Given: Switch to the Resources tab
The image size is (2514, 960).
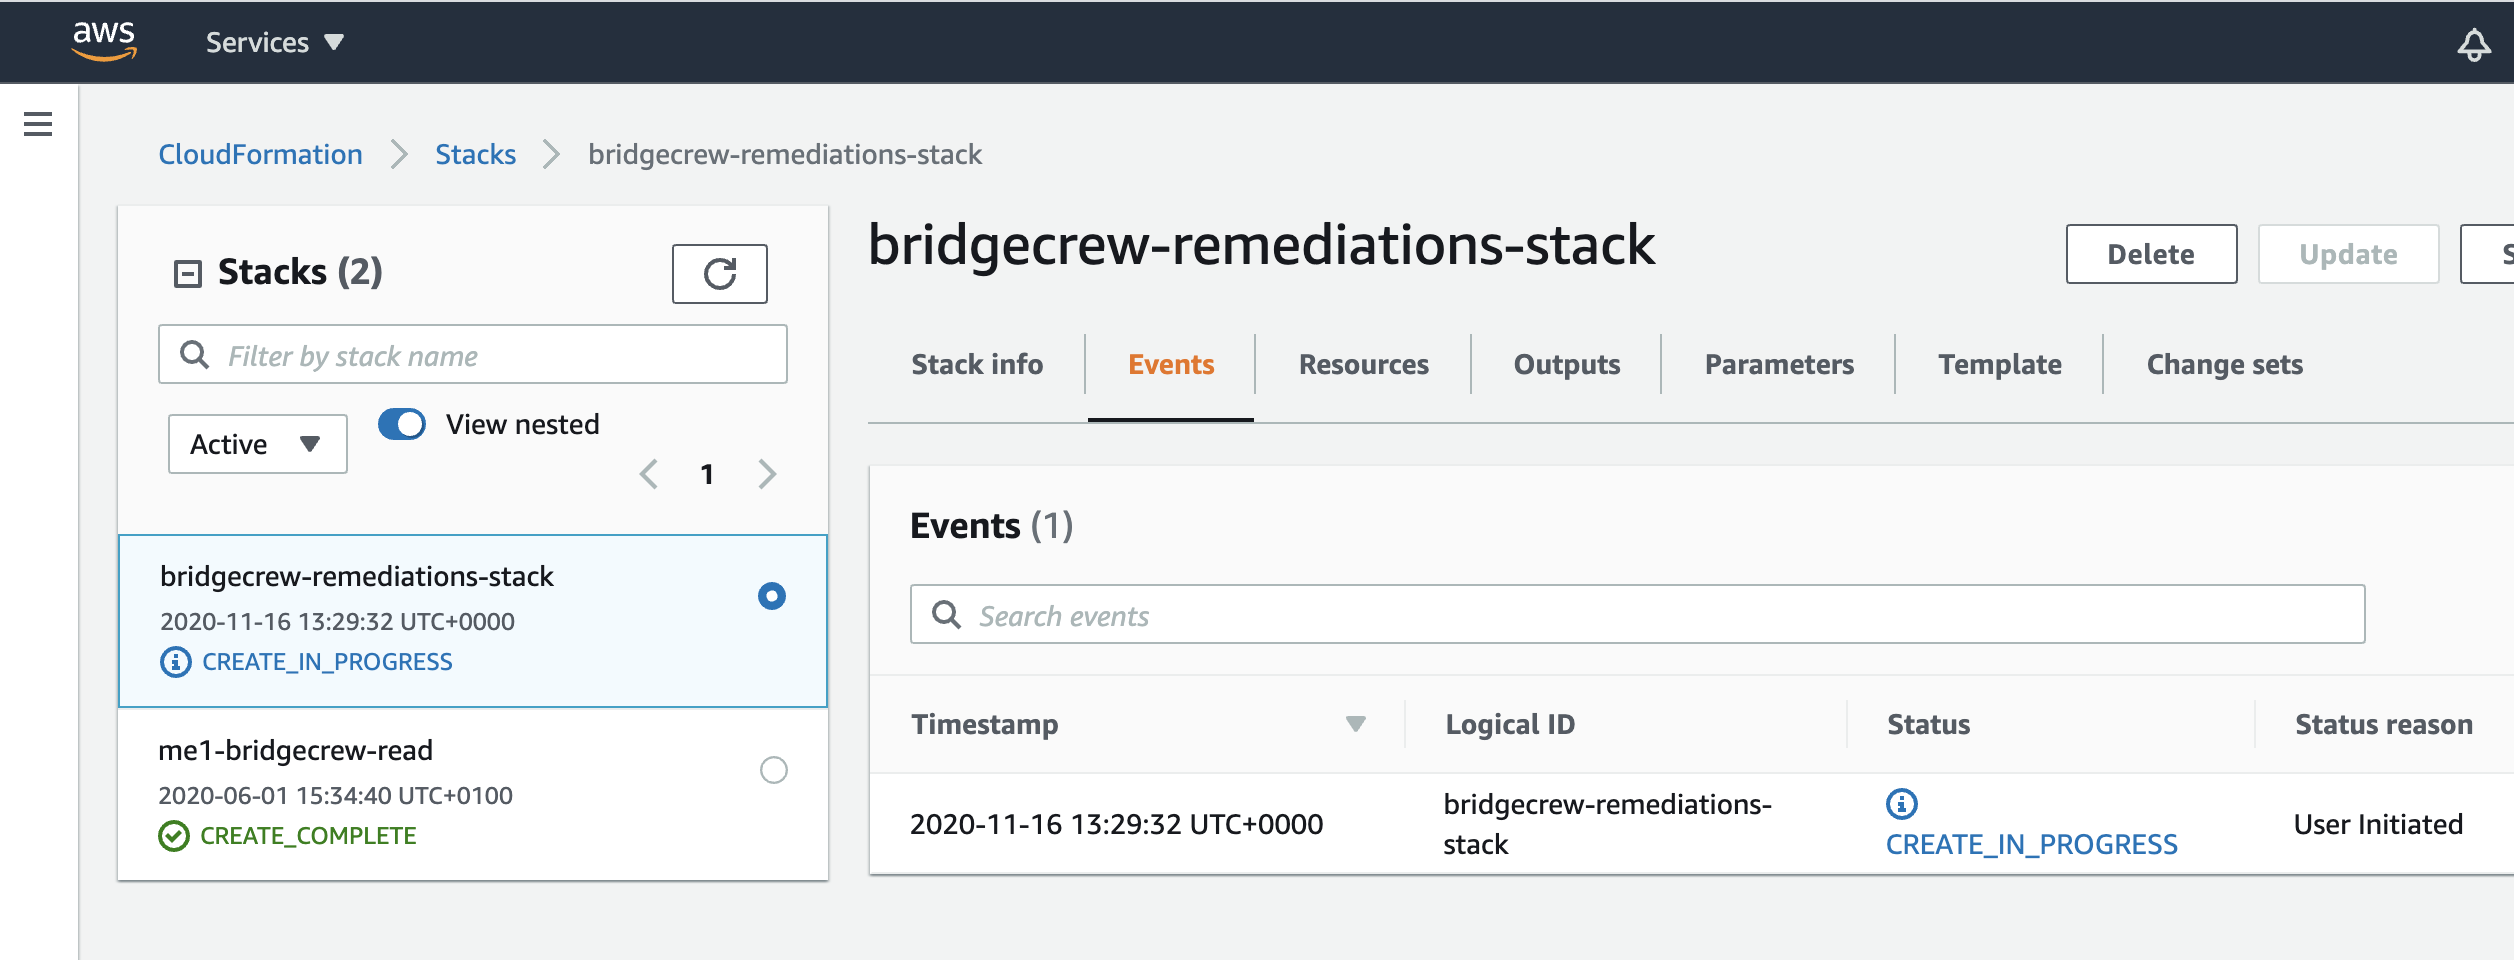Looking at the screenshot, I should [1364, 365].
